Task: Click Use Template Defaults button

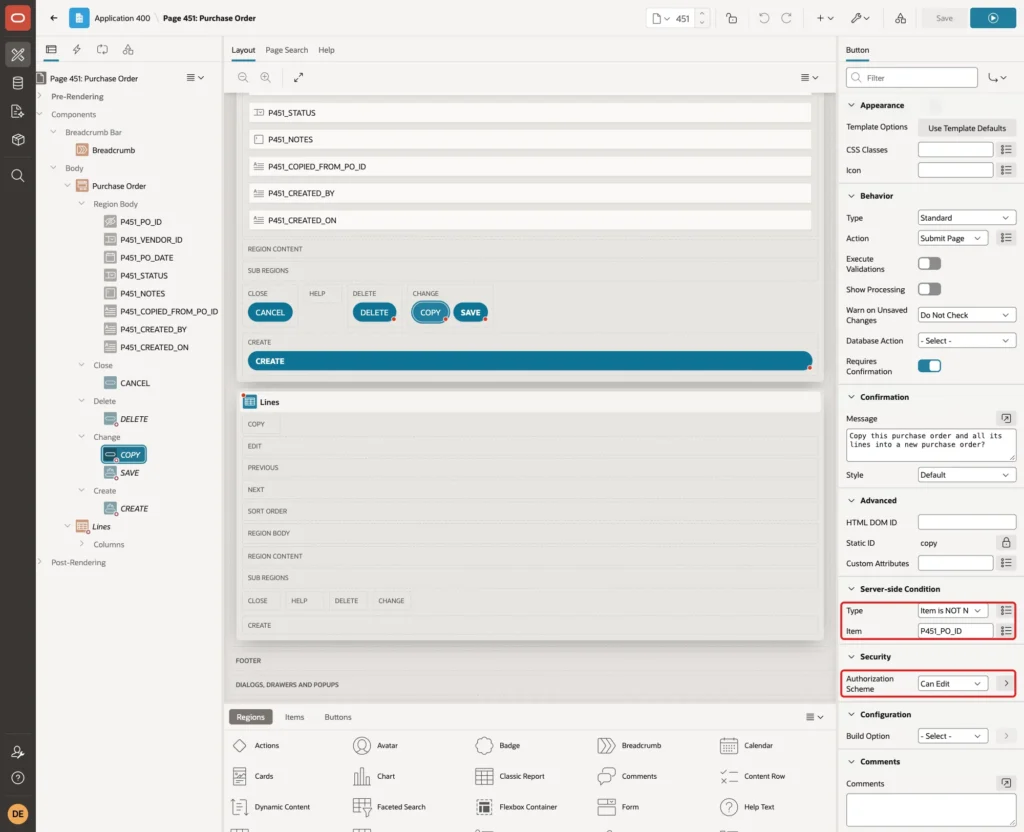Action: (967, 128)
